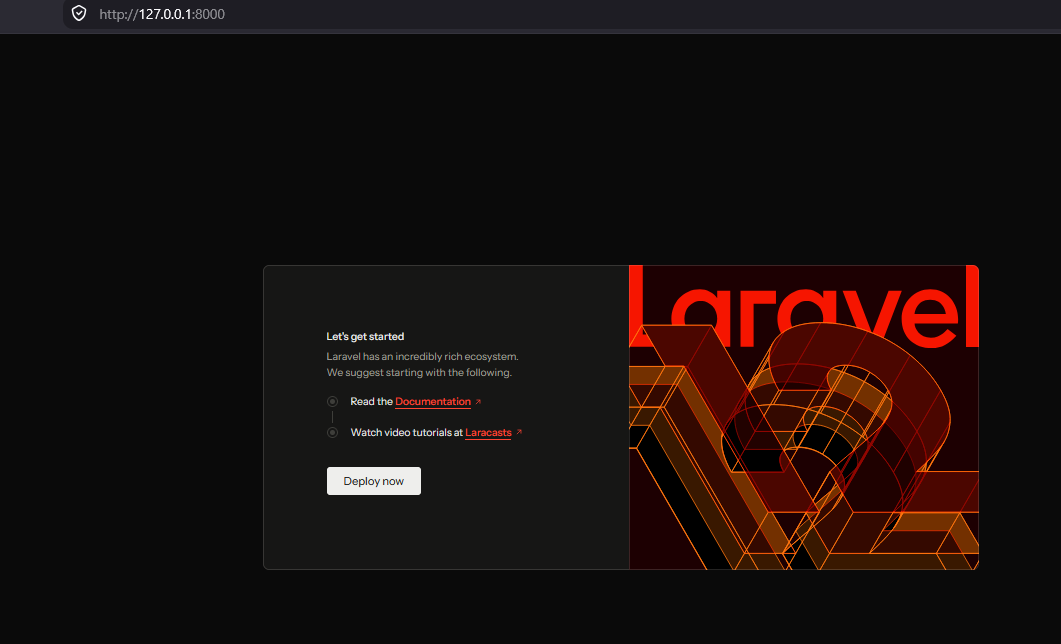Click the arrow icon next to Laracasts

click(x=519, y=432)
